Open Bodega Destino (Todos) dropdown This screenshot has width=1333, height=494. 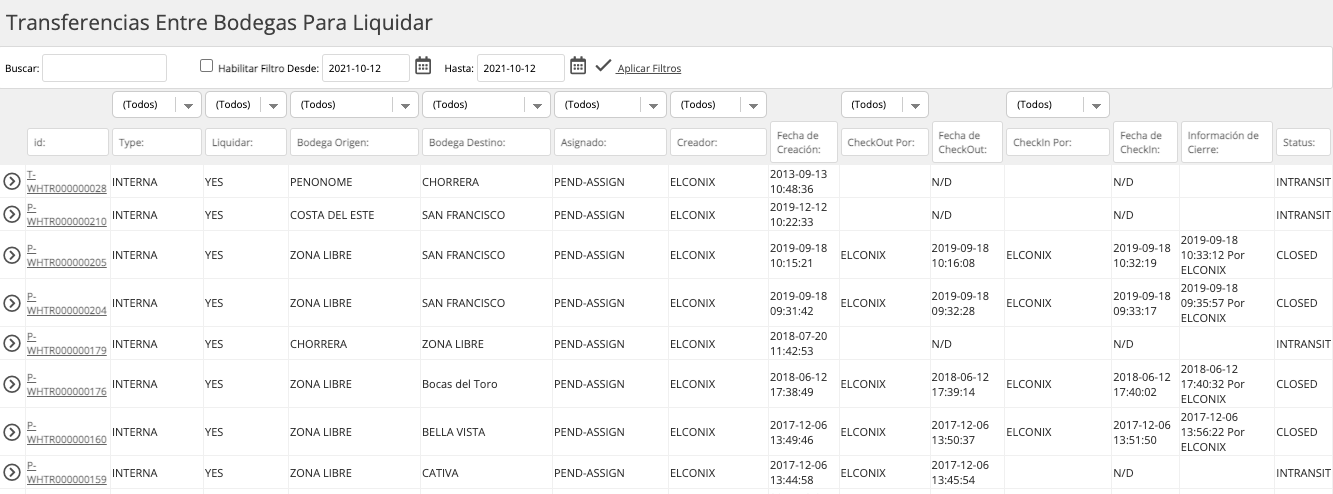(x=486, y=104)
